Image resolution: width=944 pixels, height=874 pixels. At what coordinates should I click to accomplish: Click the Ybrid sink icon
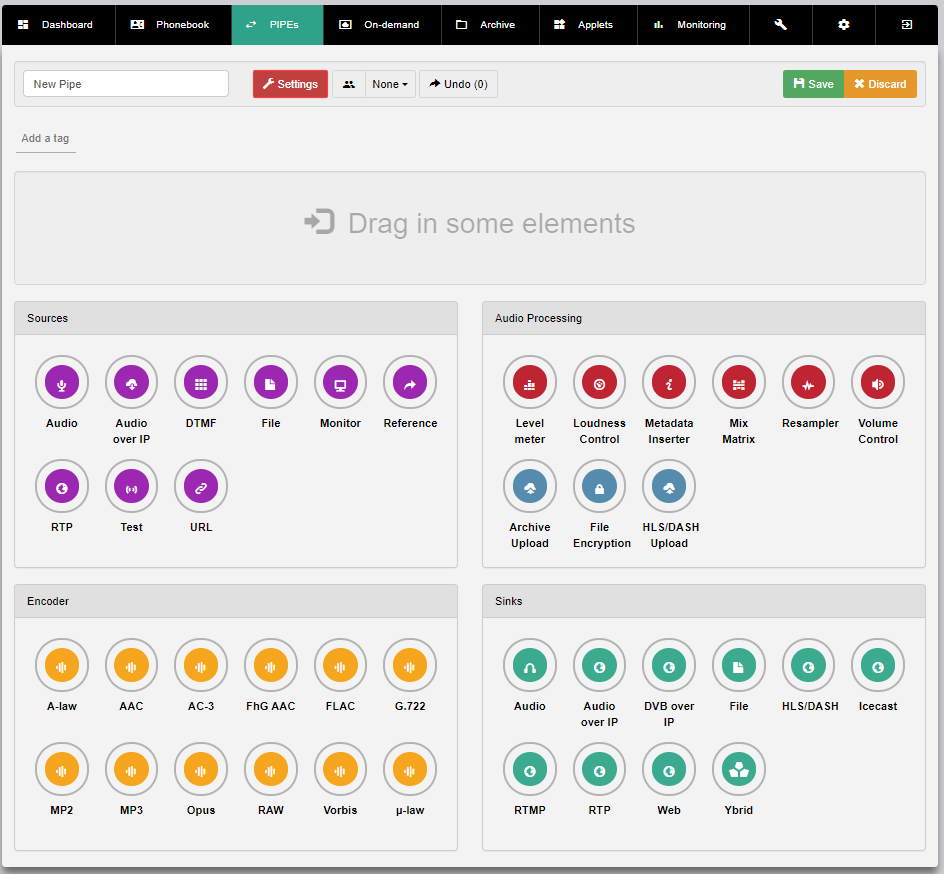pos(738,770)
